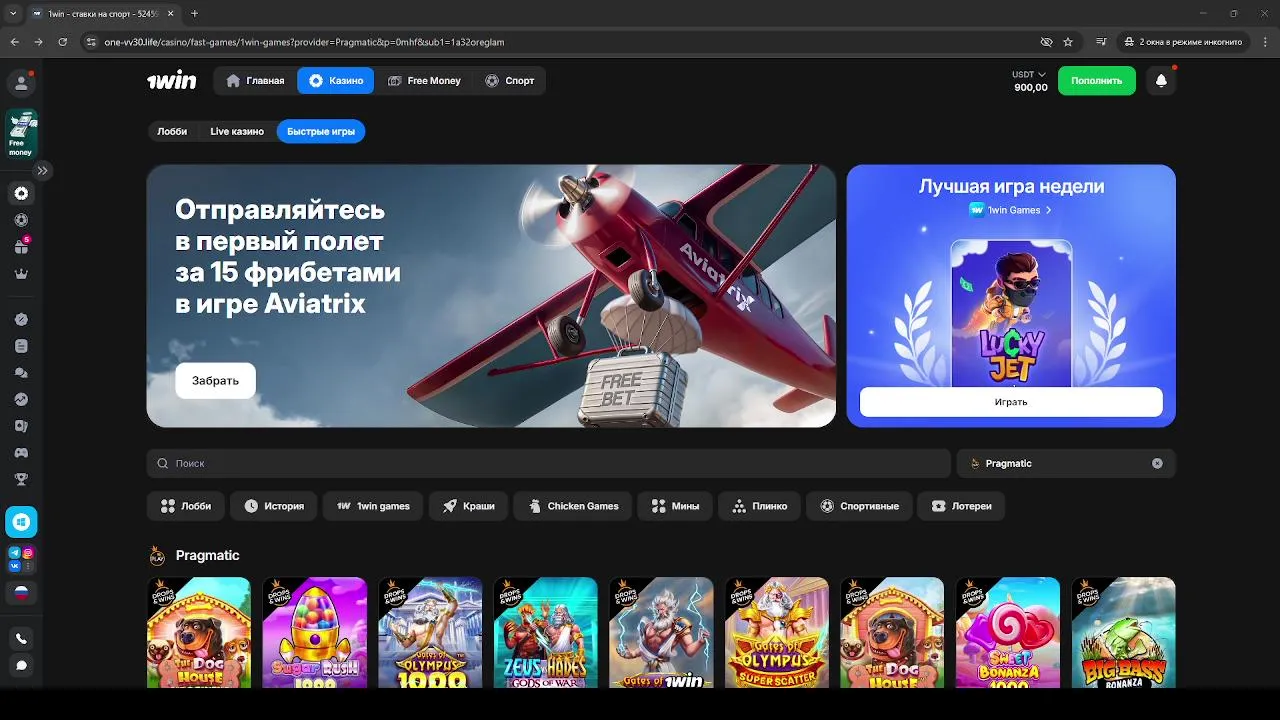Screen dimensions: 1280x720
Task: Click the Free money sidebar banner
Action: click(x=21, y=134)
